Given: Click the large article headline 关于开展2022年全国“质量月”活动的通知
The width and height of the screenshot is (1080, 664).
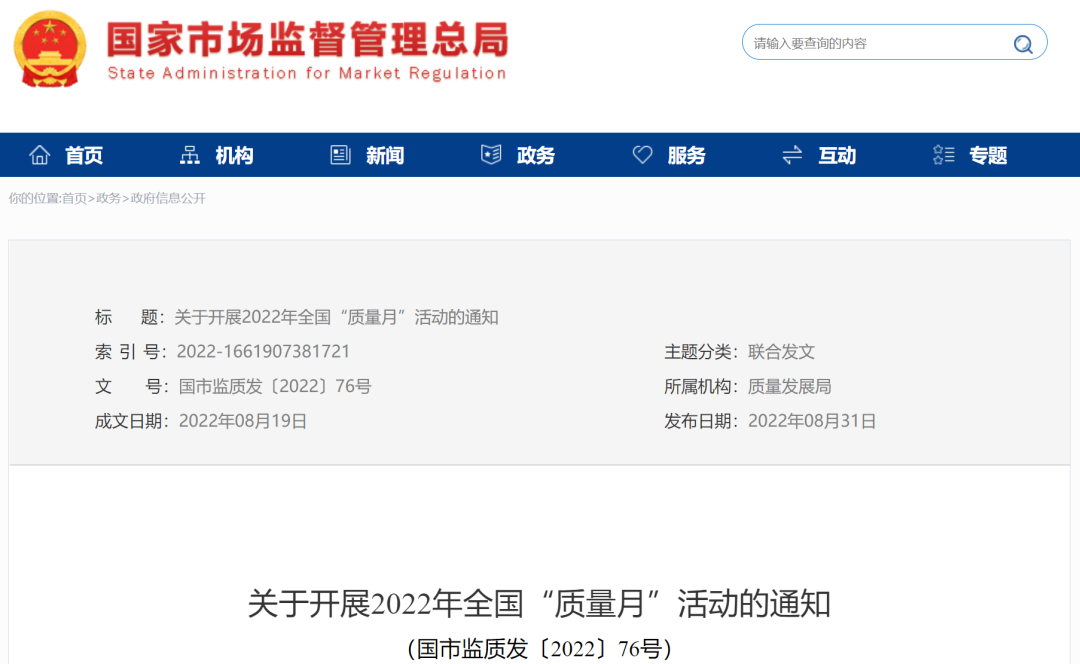Looking at the screenshot, I should click(539, 603).
